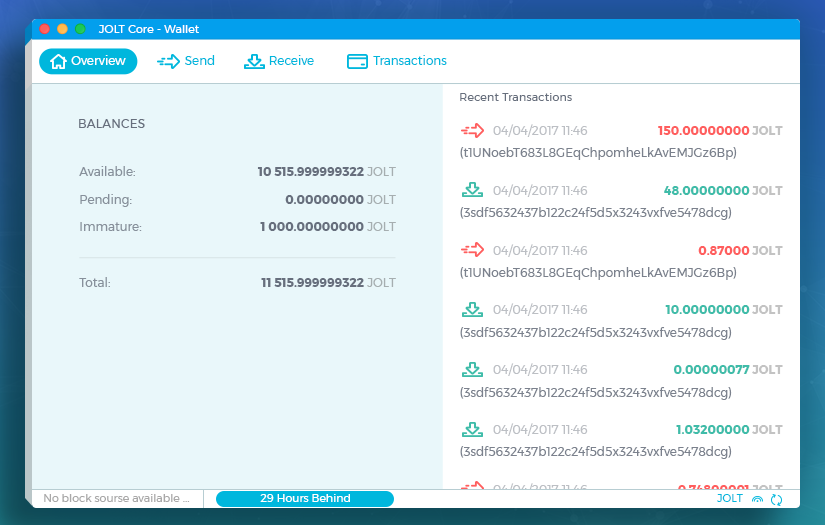Click the red send icon for 150.00000000 JOLT

(x=472, y=130)
